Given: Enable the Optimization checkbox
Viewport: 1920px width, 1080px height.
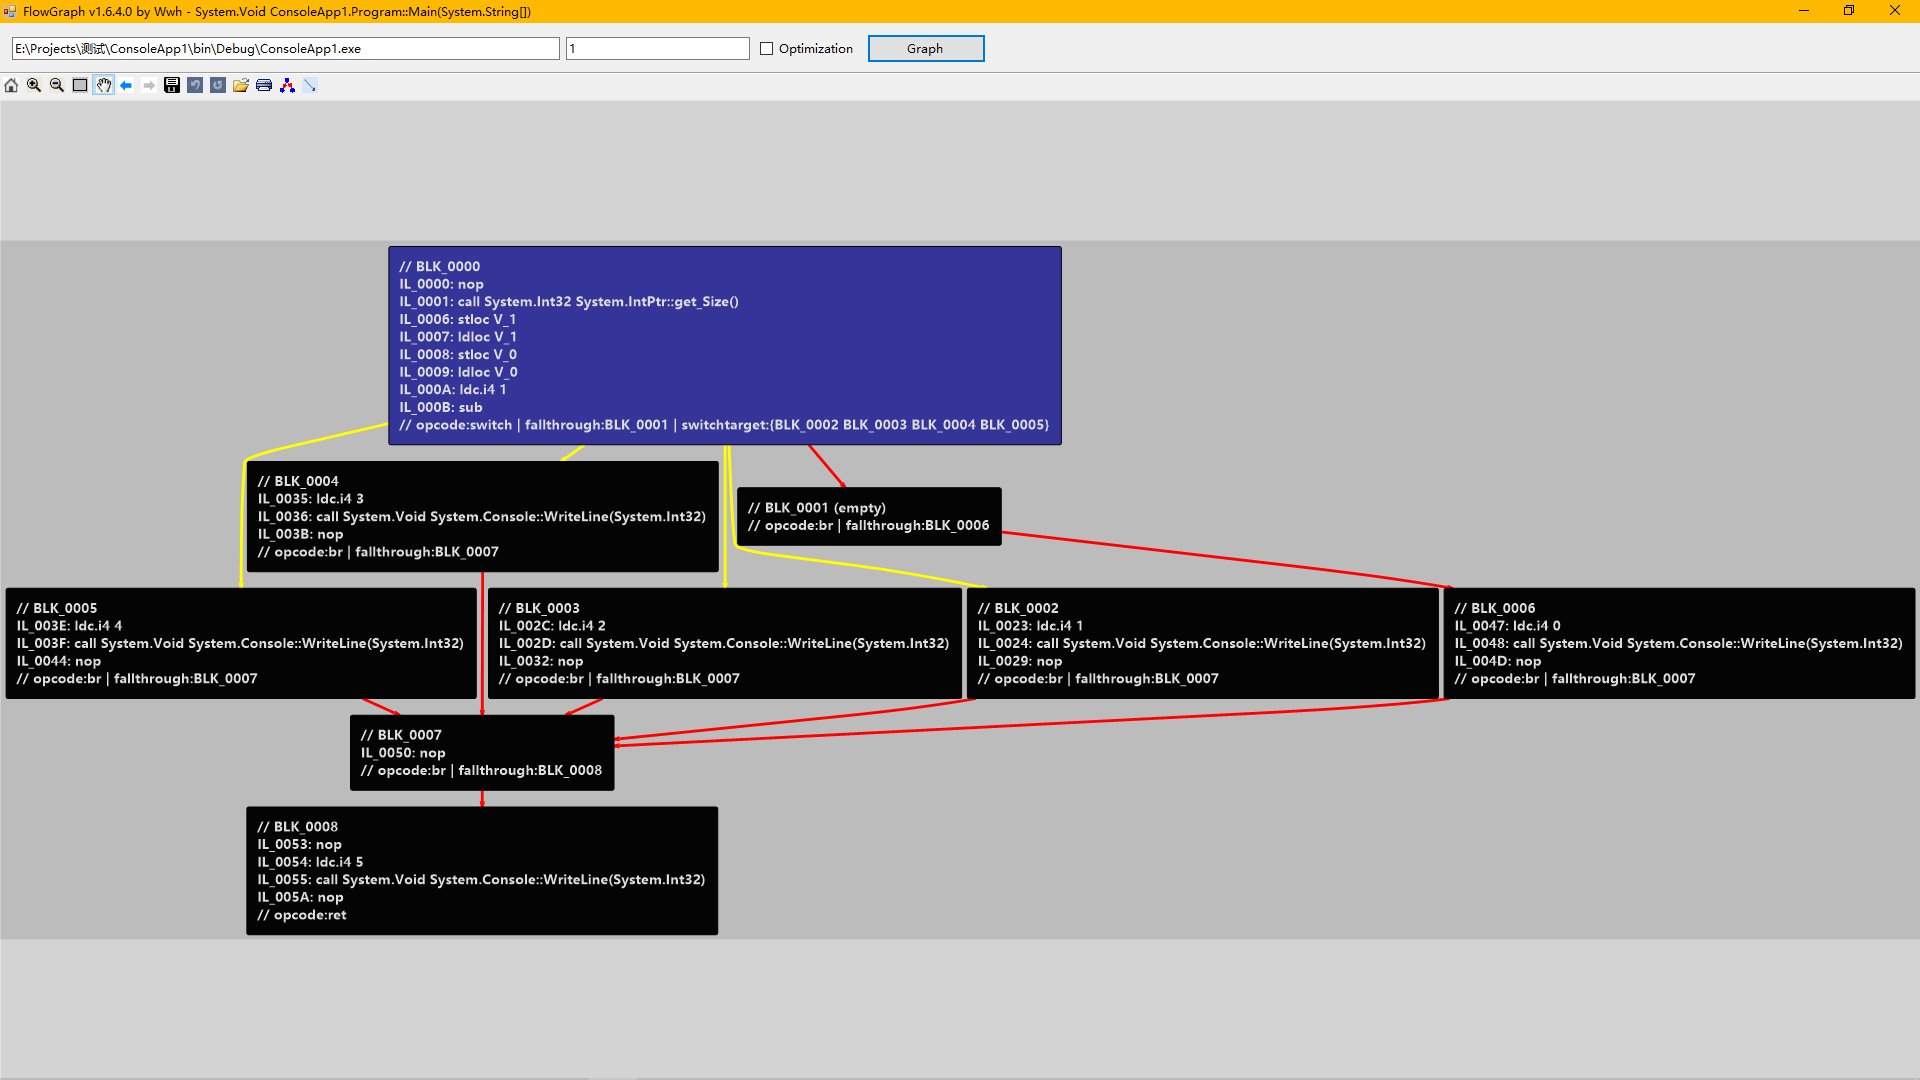Looking at the screenshot, I should tap(767, 49).
